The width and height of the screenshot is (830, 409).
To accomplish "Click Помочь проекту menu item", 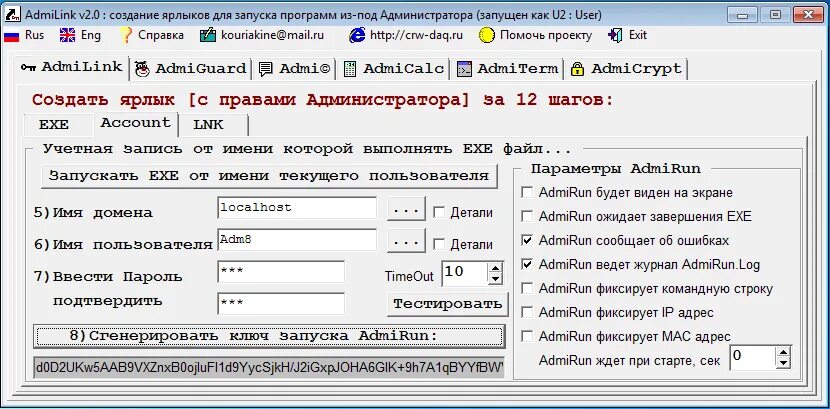I will coord(535,35).
